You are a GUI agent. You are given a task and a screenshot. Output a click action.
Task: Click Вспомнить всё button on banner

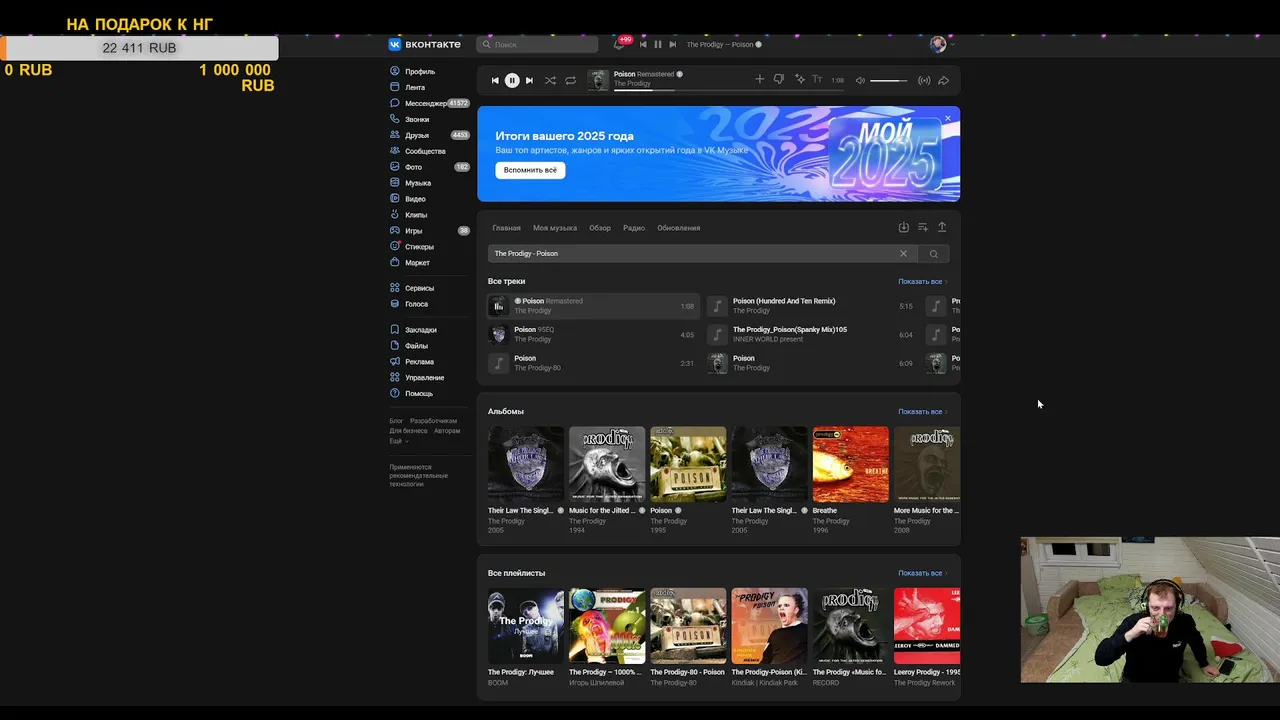point(530,170)
